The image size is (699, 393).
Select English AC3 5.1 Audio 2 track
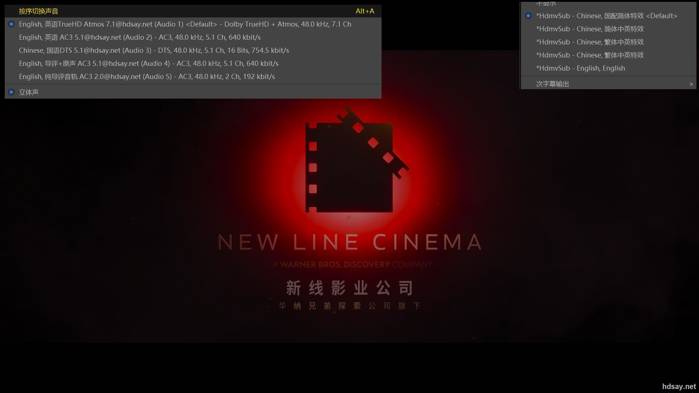pyautogui.click(x=193, y=37)
